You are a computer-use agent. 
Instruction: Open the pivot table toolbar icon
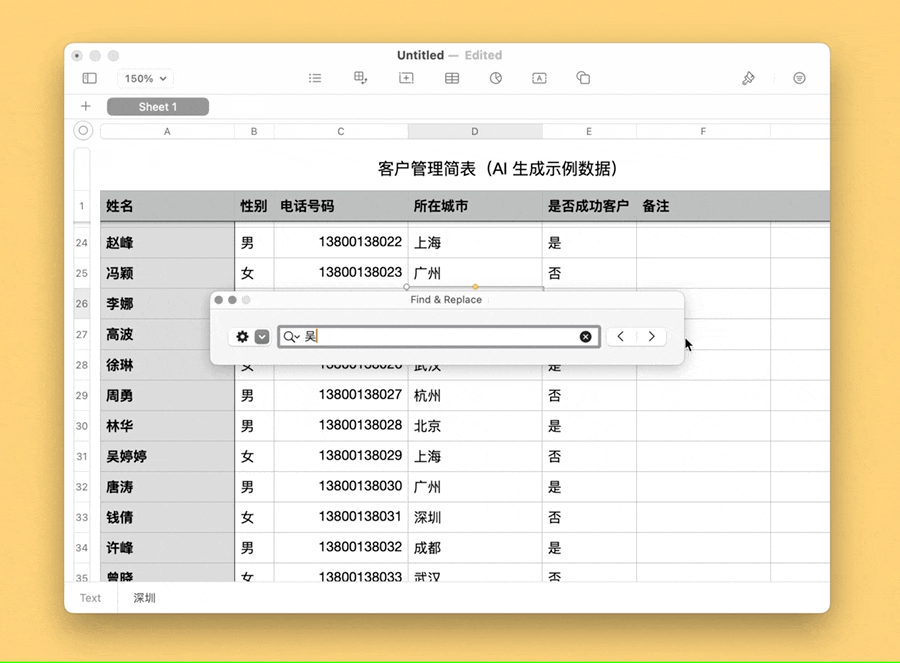tap(361, 78)
